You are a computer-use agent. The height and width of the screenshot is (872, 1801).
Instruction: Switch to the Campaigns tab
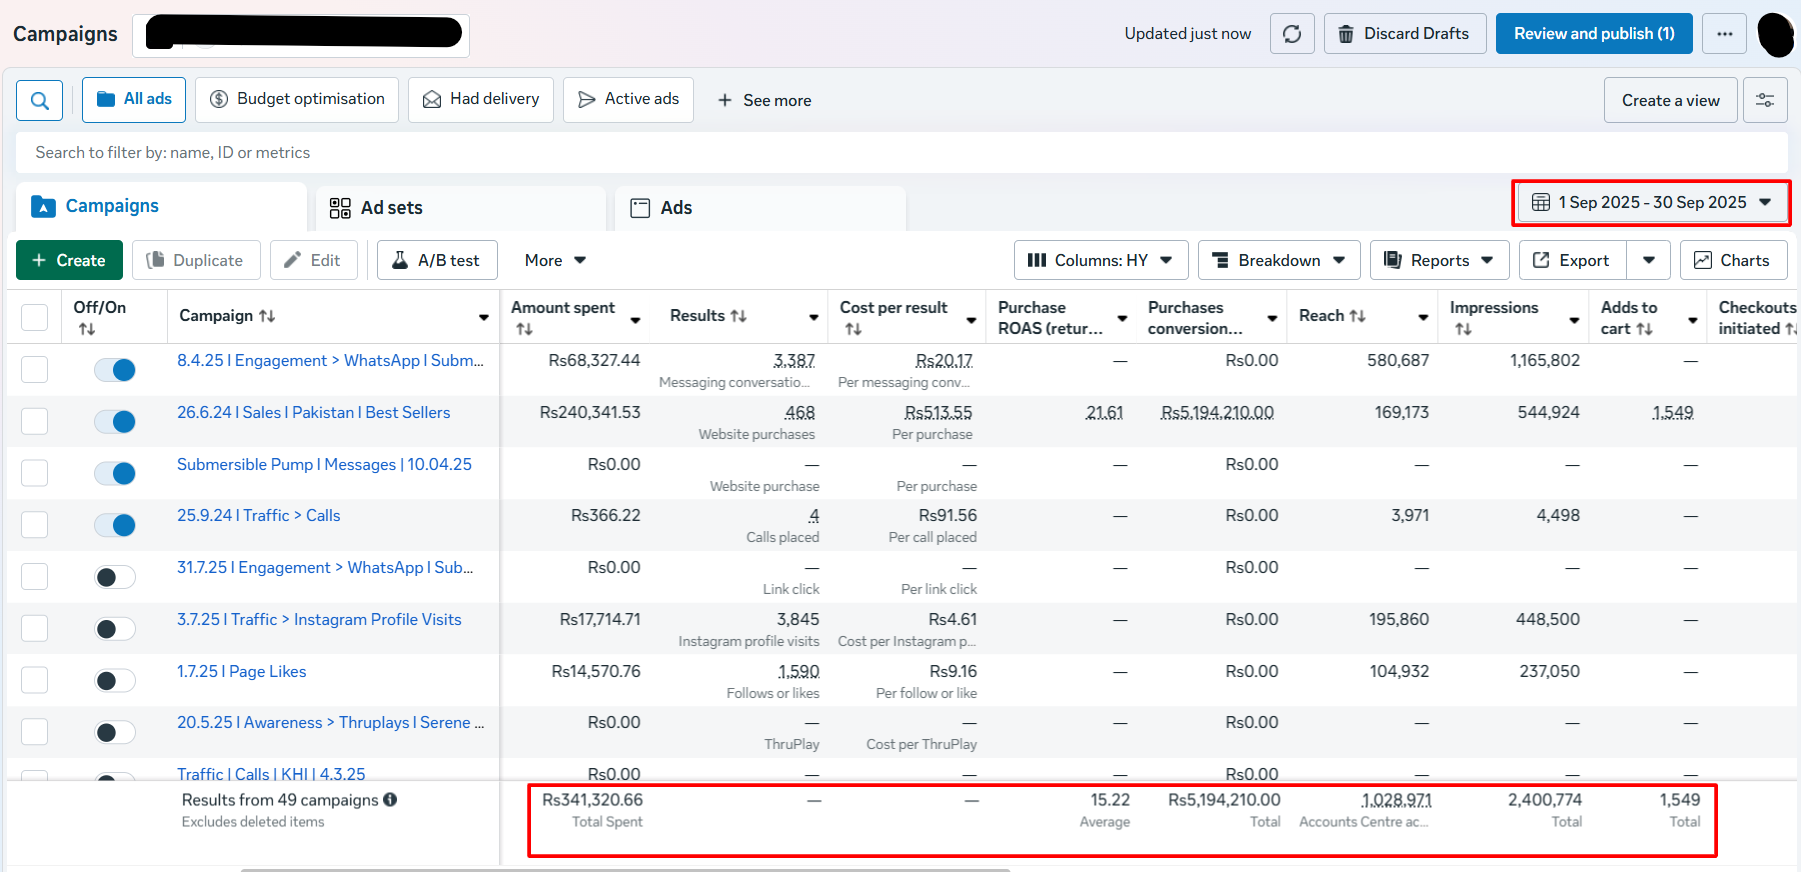click(161, 207)
